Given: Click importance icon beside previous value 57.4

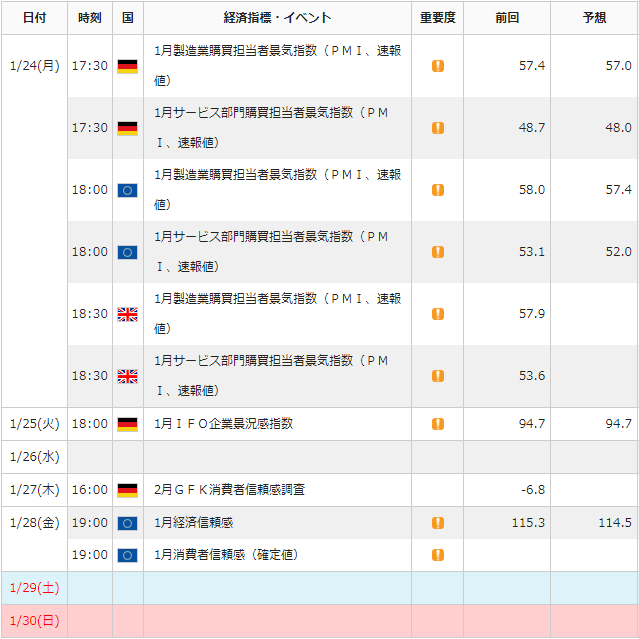Looking at the screenshot, I should click(438, 66).
